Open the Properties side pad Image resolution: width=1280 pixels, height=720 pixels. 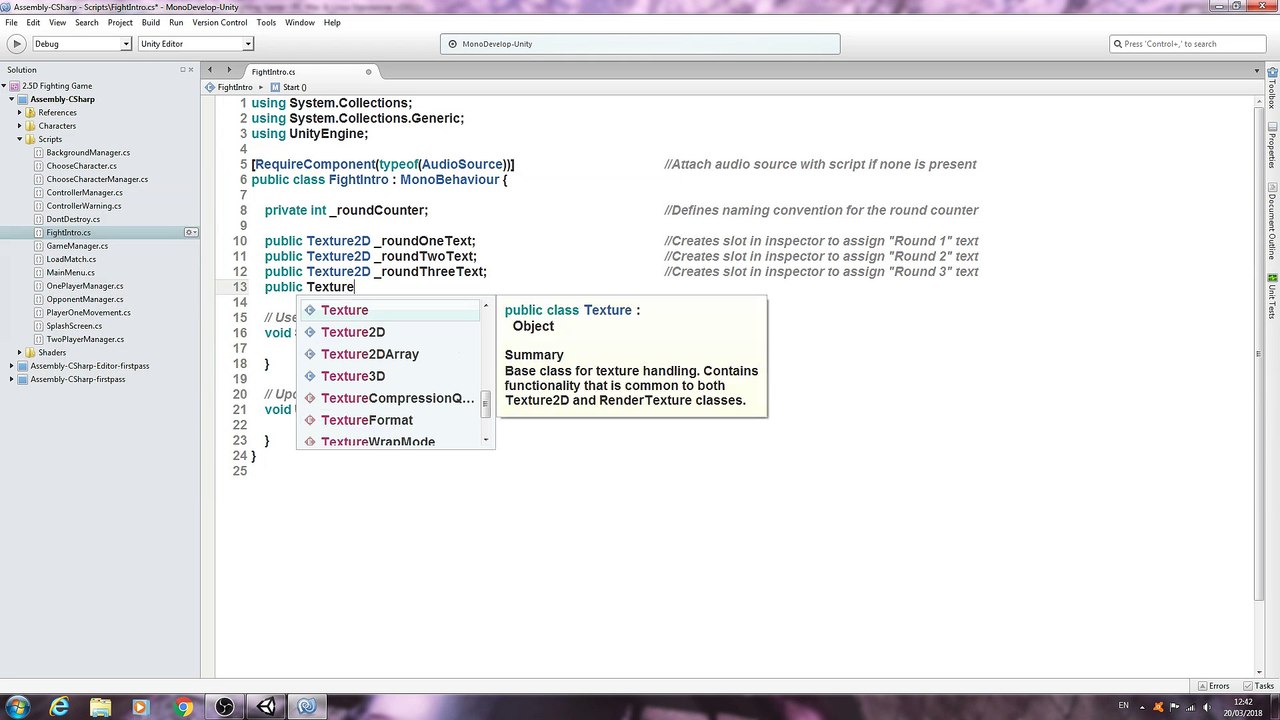[1272, 145]
